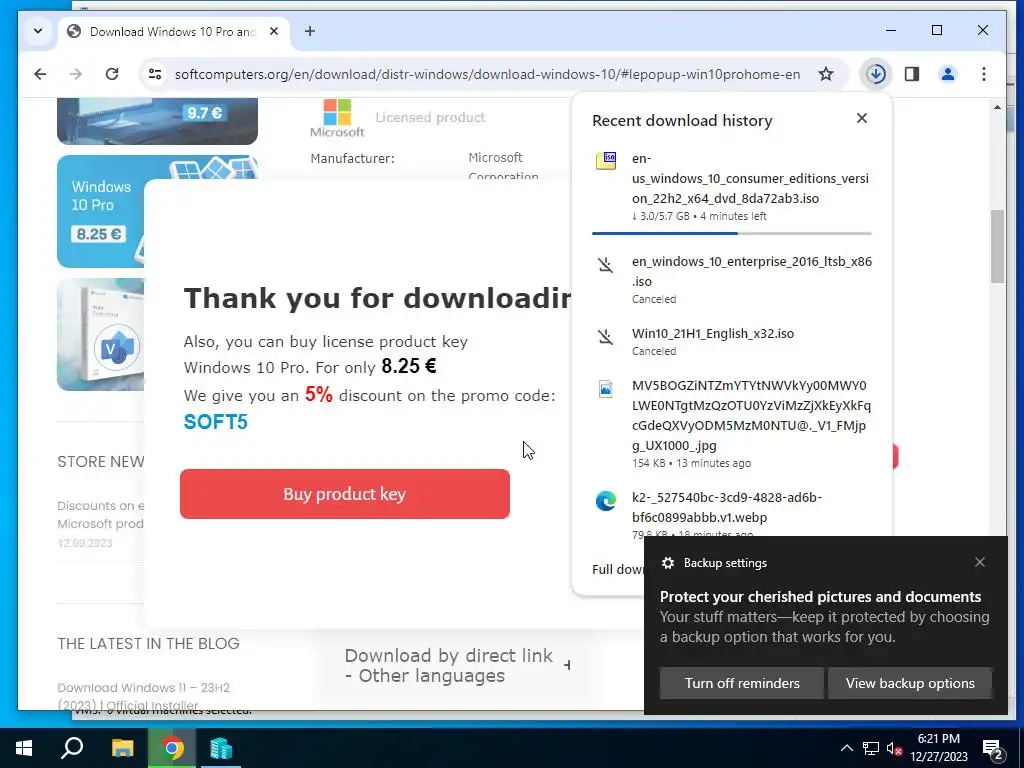Select the Win10_21H1_English_x32.iso entry
The width and height of the screenshot is (1024, 768).
(x=731, y=342)
